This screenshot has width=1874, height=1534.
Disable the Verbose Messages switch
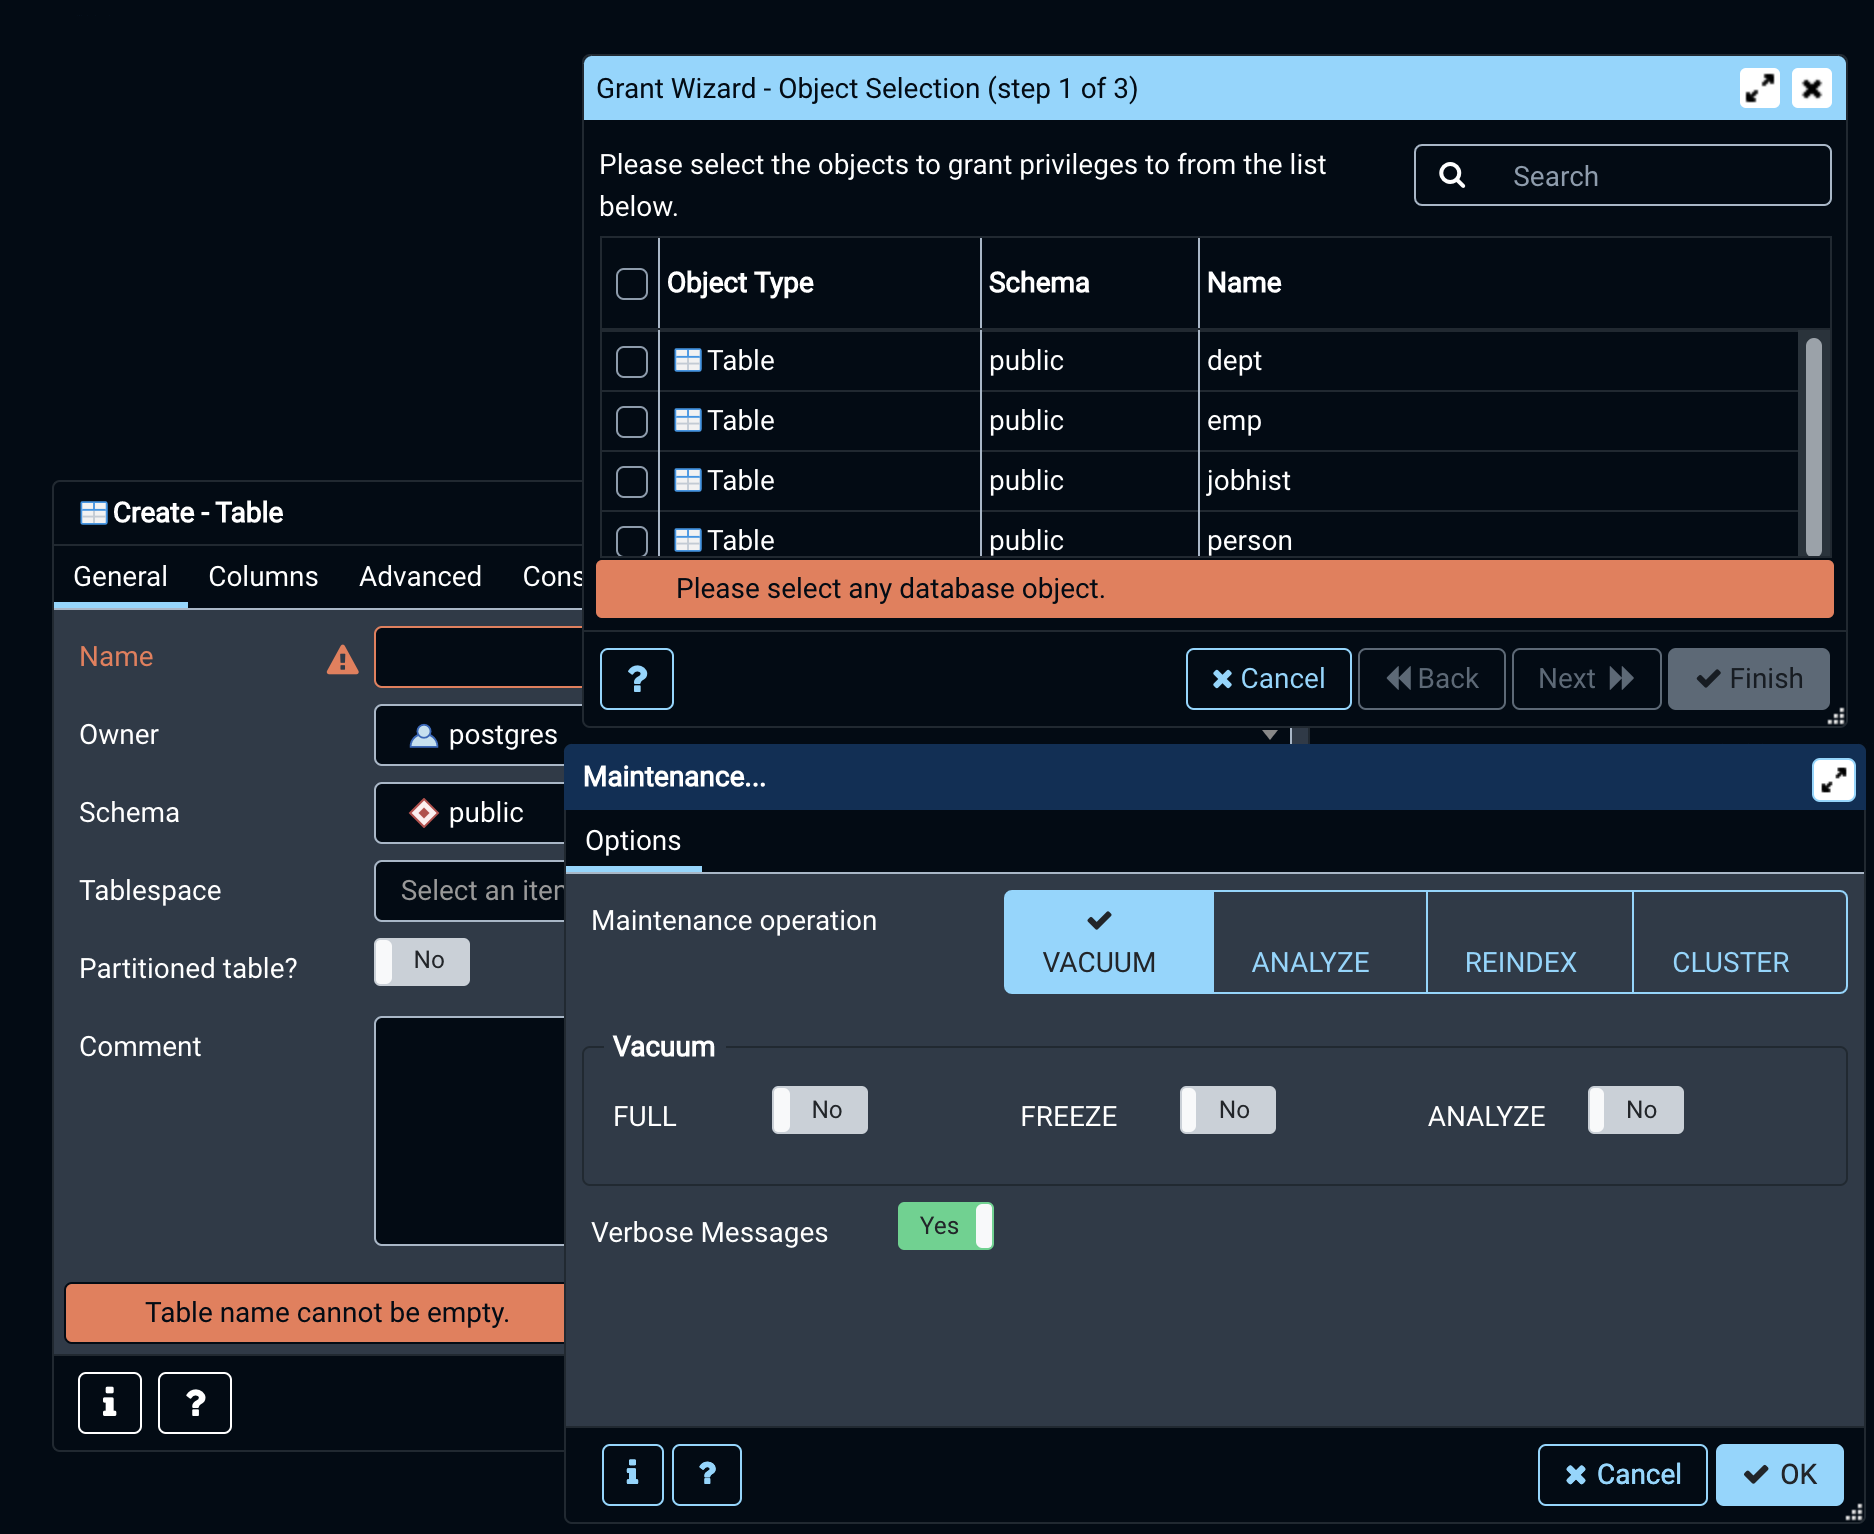[x=945, y=1226]
